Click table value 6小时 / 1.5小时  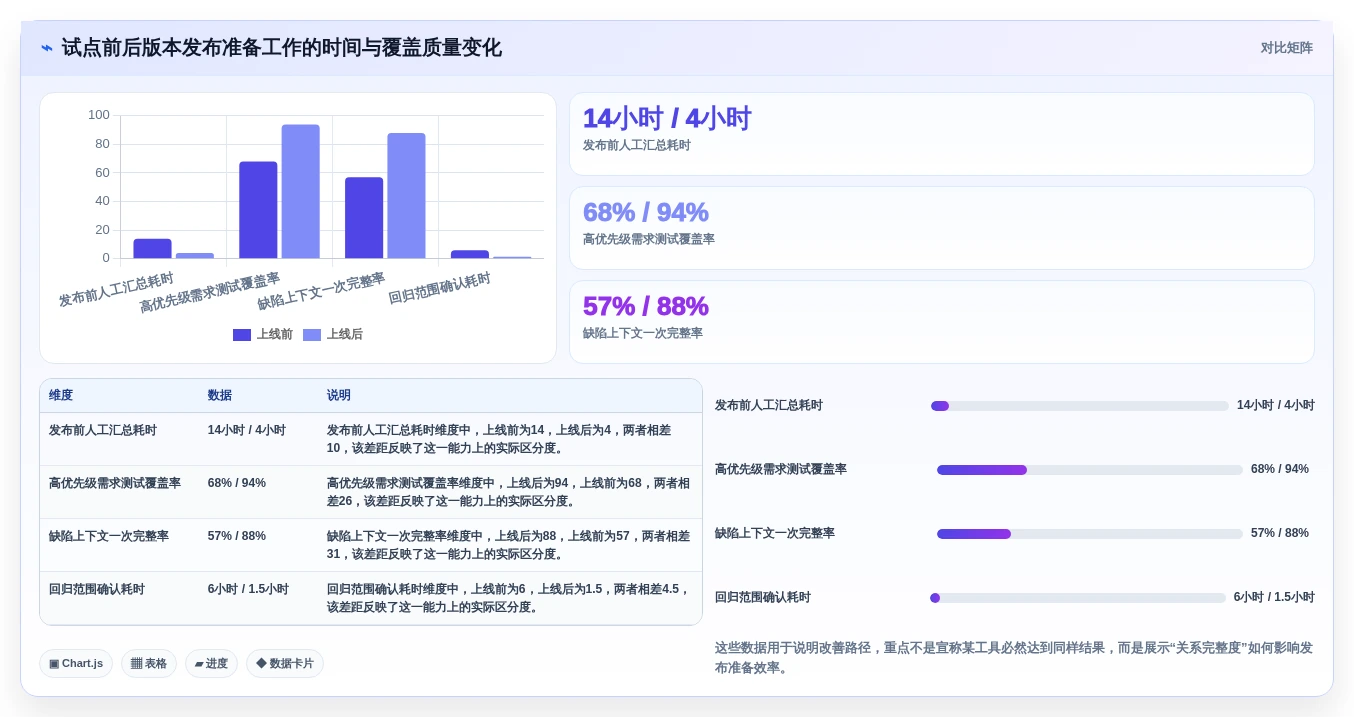(248, 589)
